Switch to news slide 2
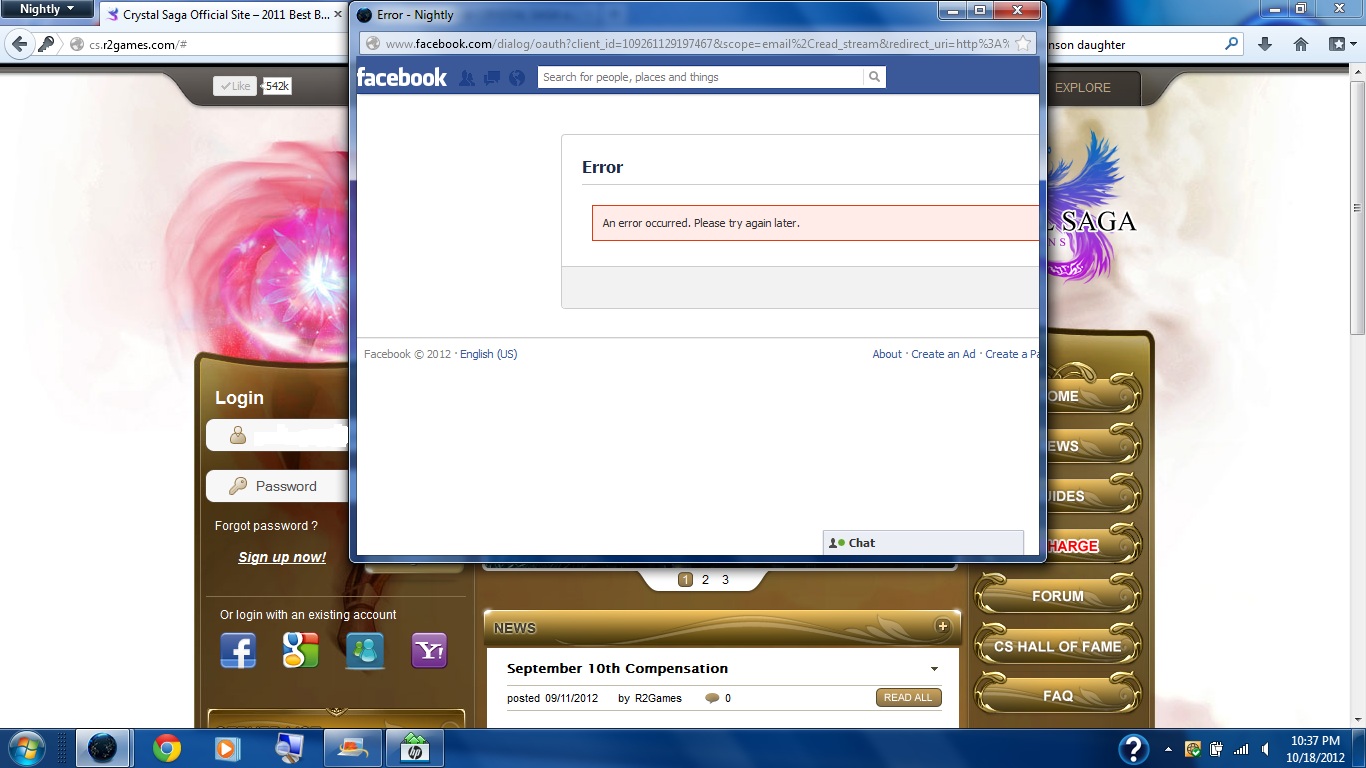1366x768 pixels. point(705,579)
